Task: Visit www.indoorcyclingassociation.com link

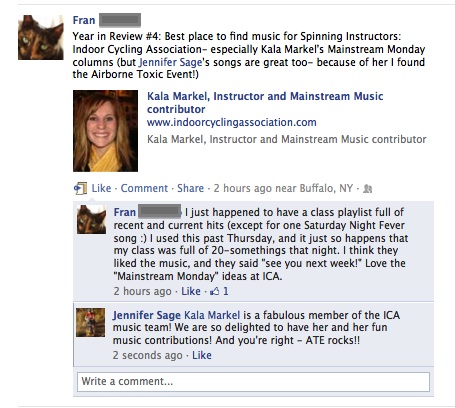Action: click(x=232, y=122)
